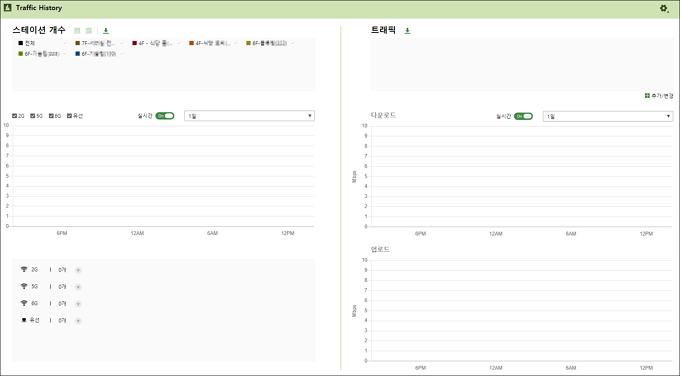680x376 pixels.
Task: Toggle the check mark for the 7F legend item
Action: (121, 43)
